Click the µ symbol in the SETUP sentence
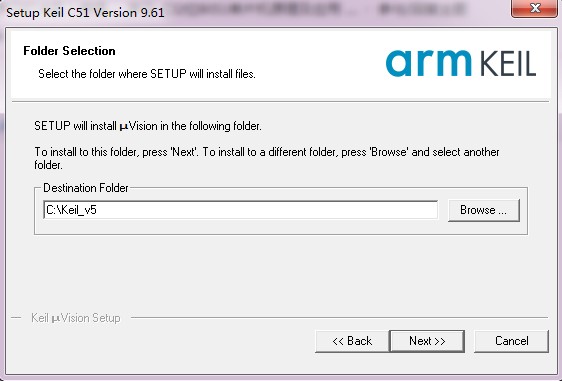The height and width of the screenshot is (381, 562). tap(124, 127)
